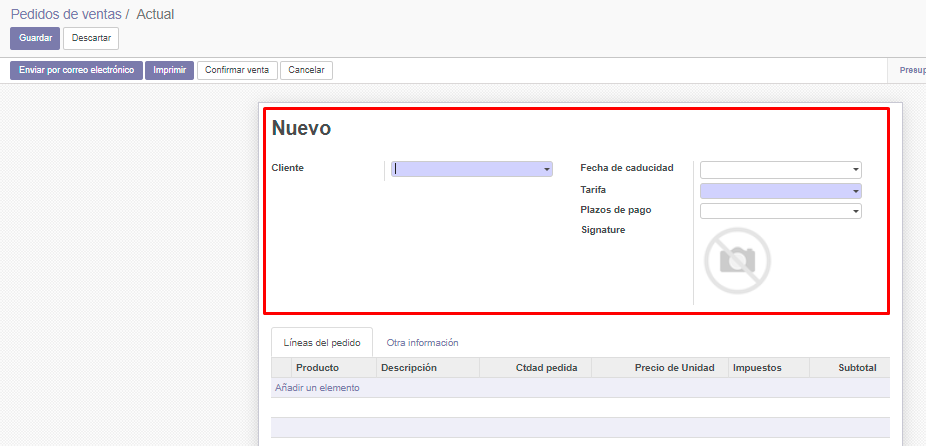This screenshot has height=446, width=926.
Task: Click Enviar por correo electrónico
Action: (x=76, y=71)
